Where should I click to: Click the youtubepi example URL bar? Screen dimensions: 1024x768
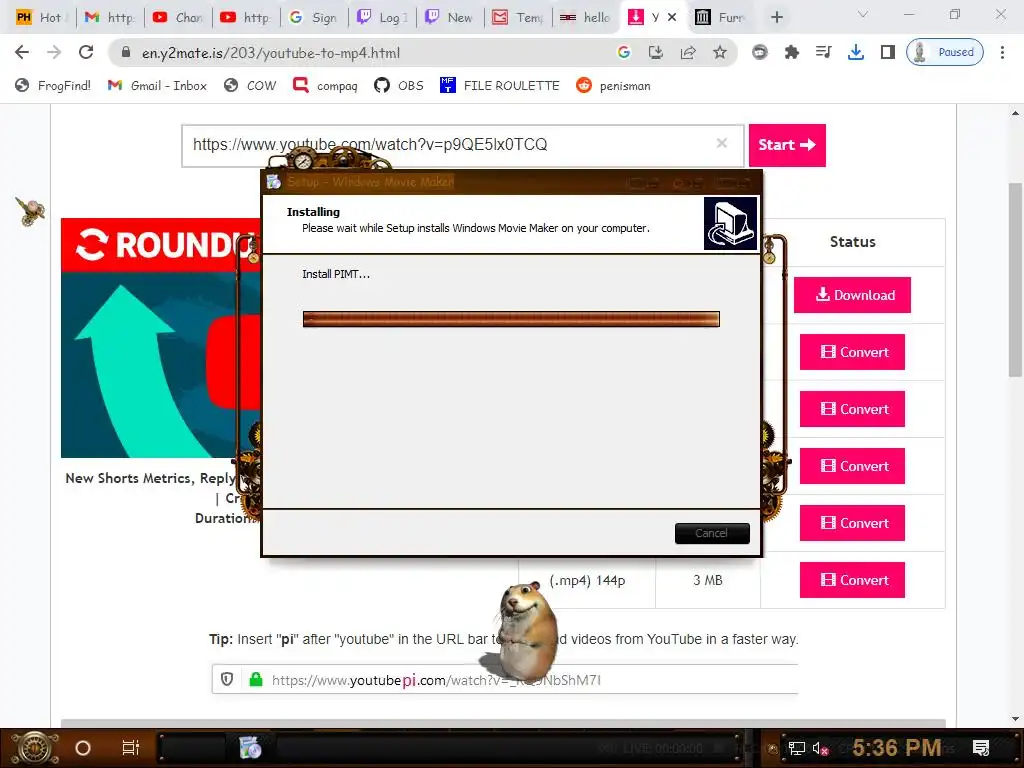pos(504,680)
